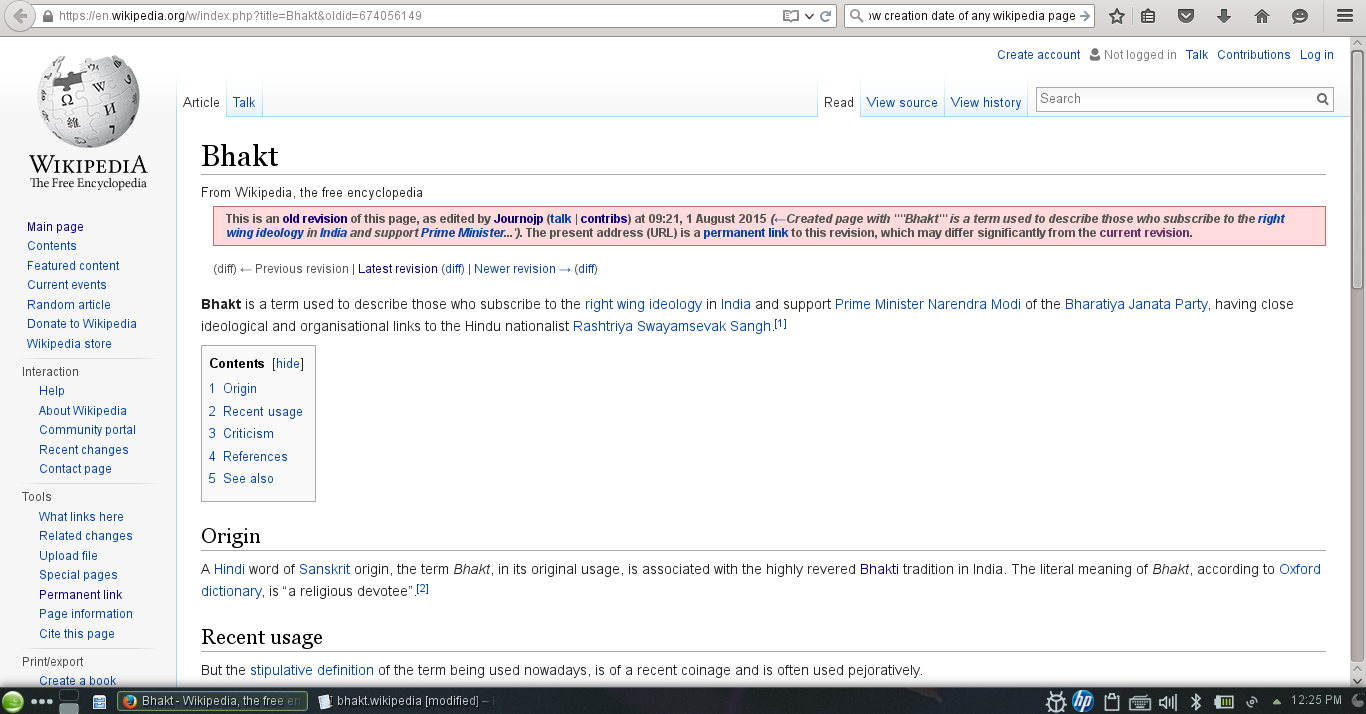Open the chat smiley icon in toolbar
1366x714 pixels.
(1300, 16)
